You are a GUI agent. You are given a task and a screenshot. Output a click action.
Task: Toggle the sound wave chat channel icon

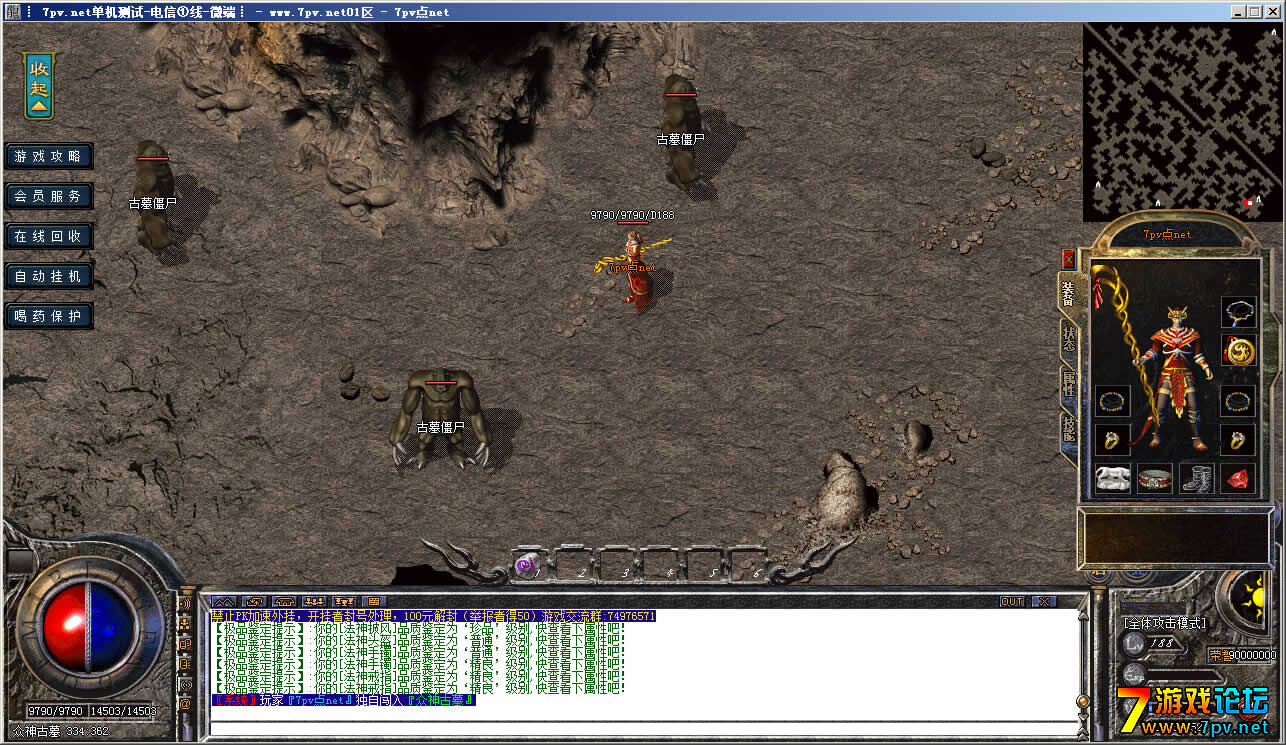185,603
